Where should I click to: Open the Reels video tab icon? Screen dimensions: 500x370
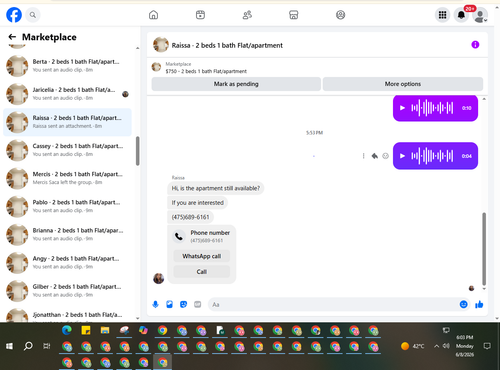click(x=200, y=15)
